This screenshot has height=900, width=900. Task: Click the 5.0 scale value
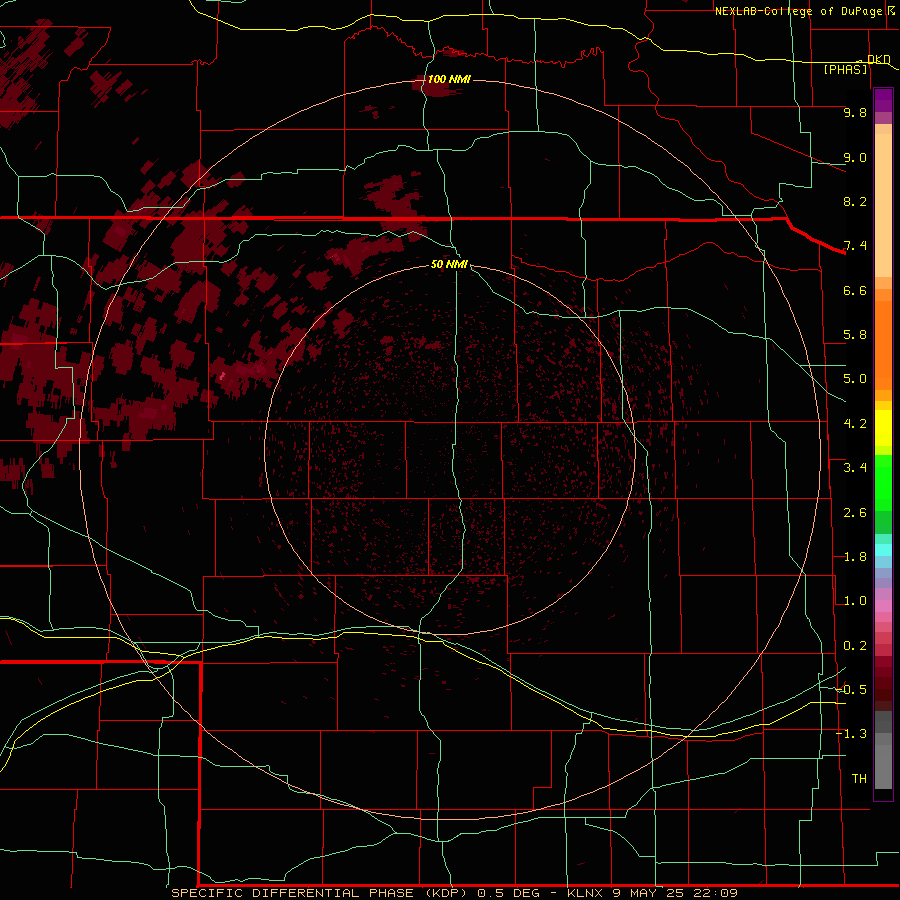click(855, 379)
